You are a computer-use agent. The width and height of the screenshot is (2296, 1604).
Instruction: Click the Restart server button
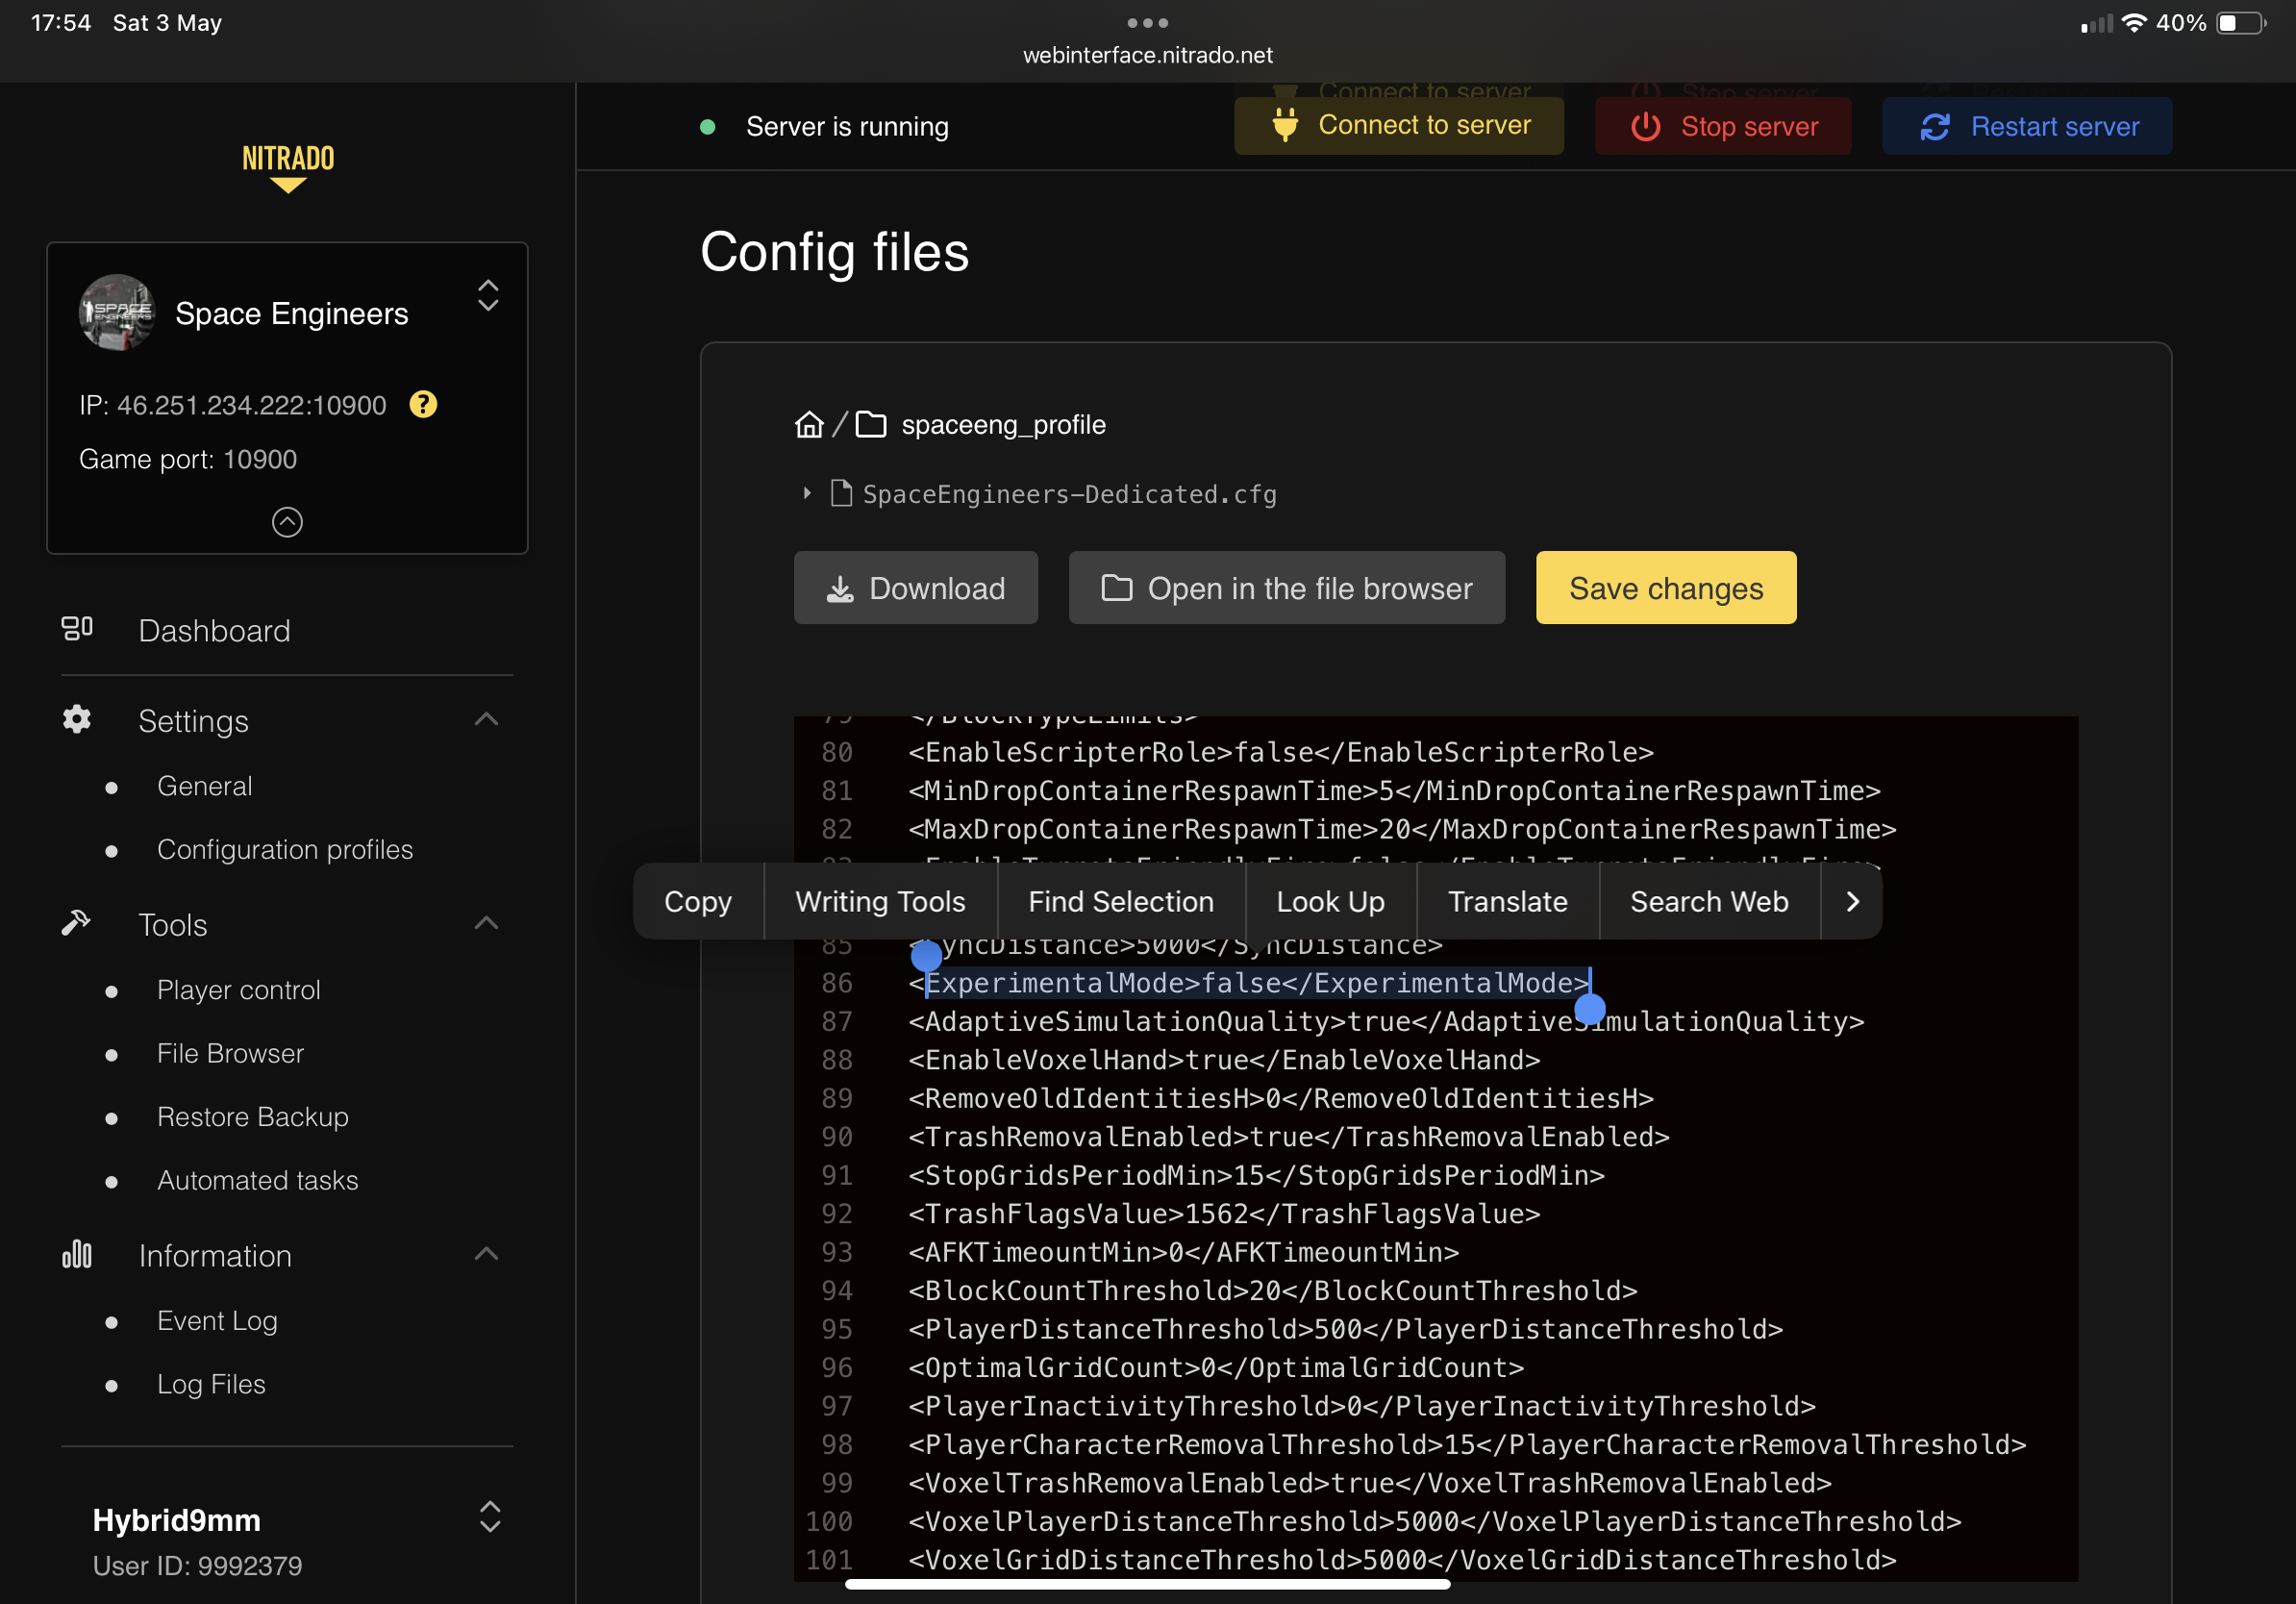point(2027,126)
